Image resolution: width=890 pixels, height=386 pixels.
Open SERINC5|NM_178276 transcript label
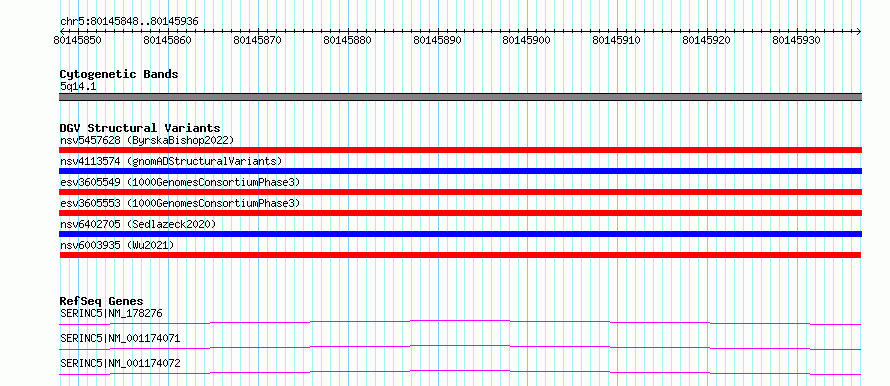click(x=112, y=313)
